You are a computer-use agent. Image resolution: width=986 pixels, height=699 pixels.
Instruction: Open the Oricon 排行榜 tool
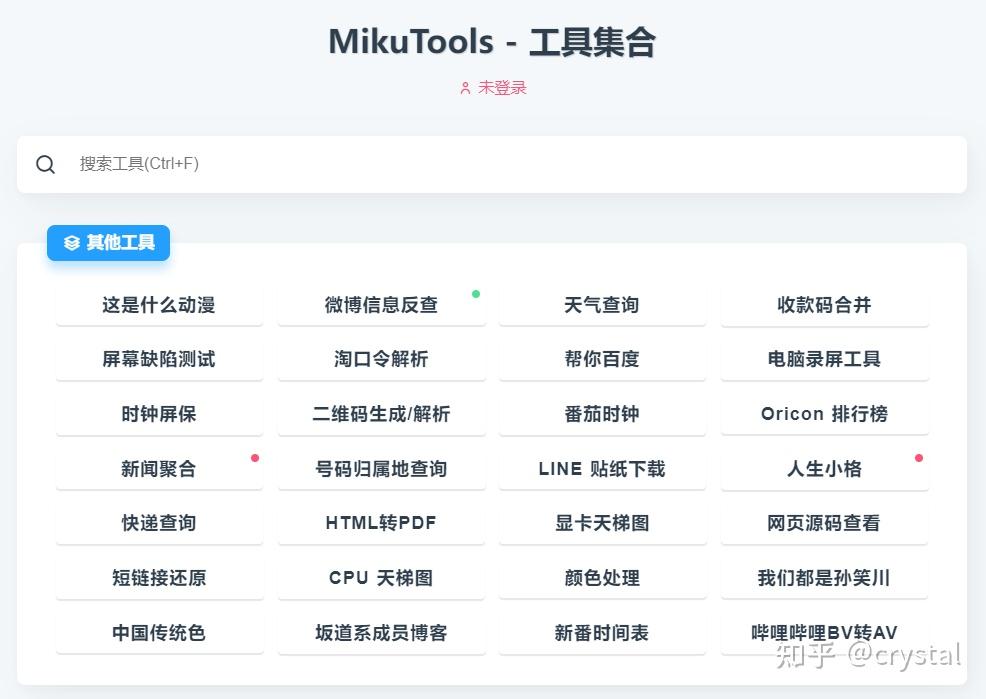[x=825, y=413]
